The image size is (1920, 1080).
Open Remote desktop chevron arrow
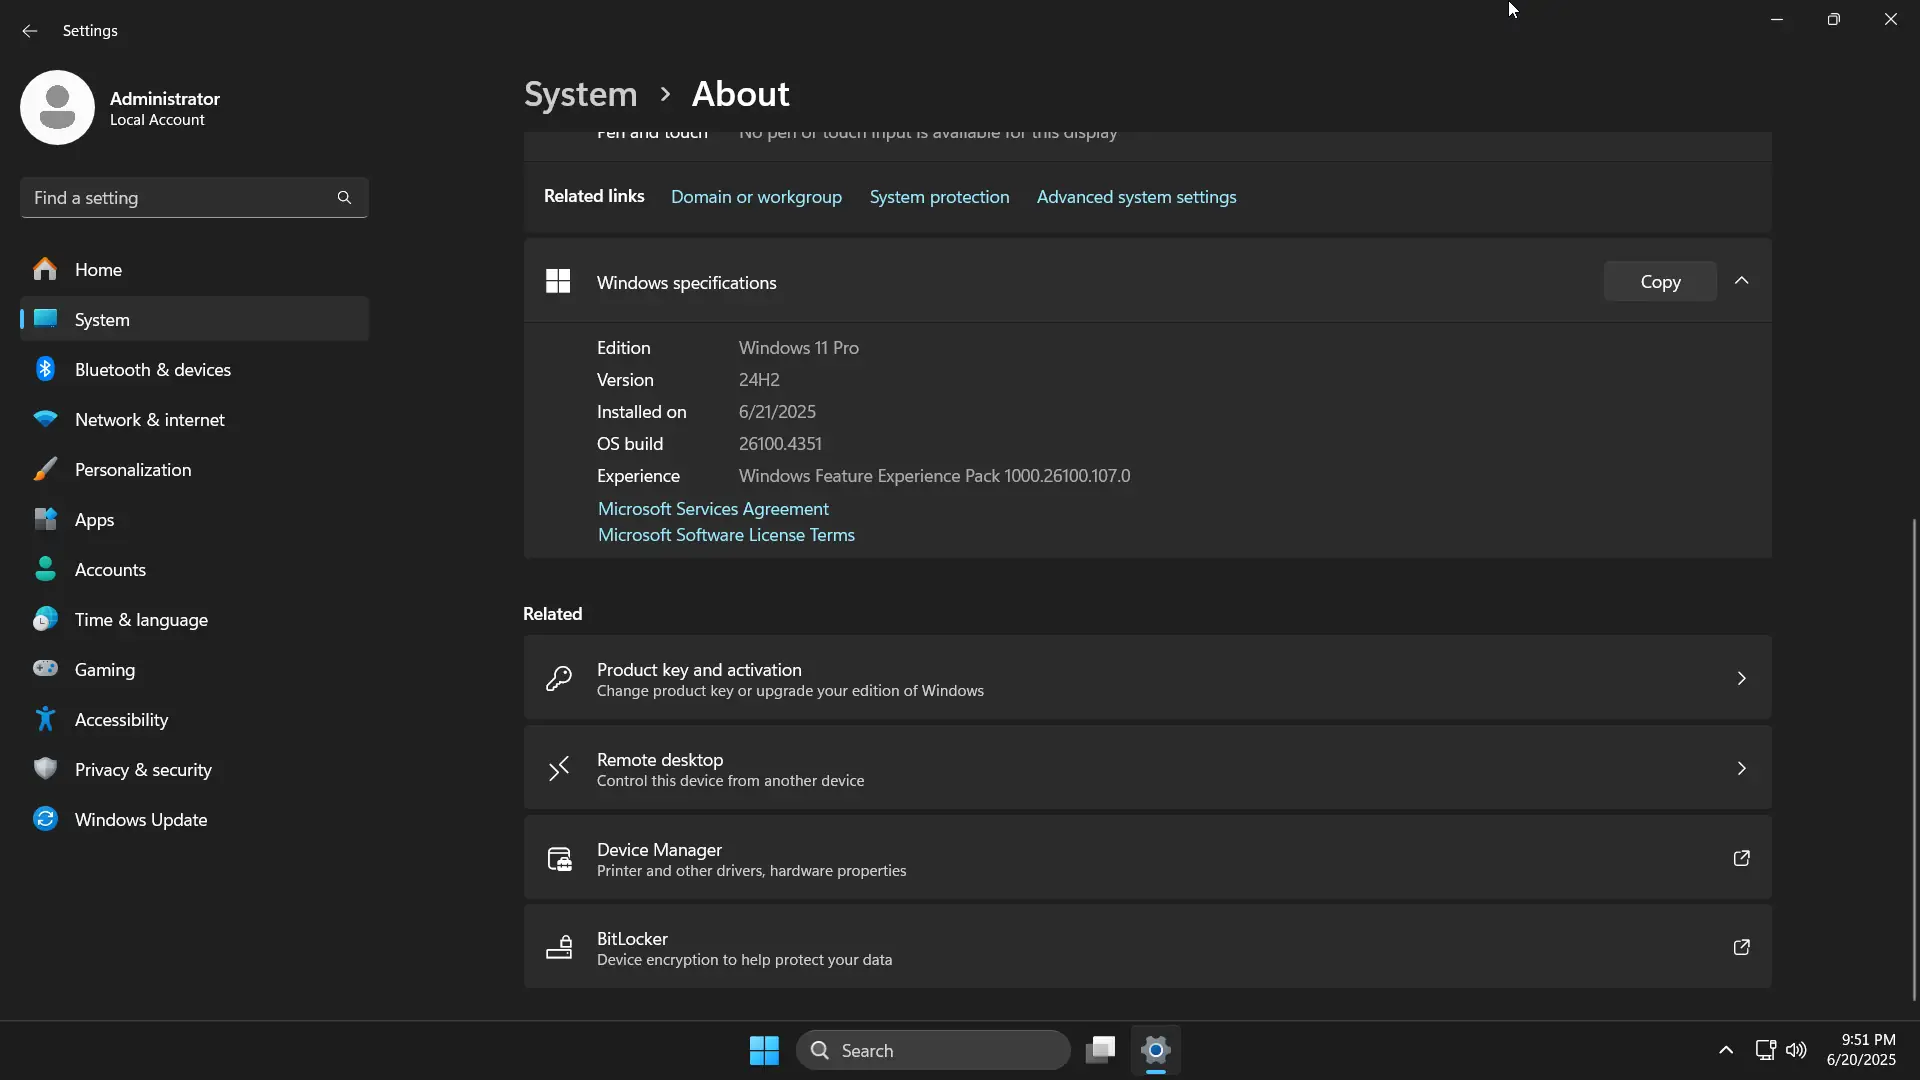[1741, 769]
